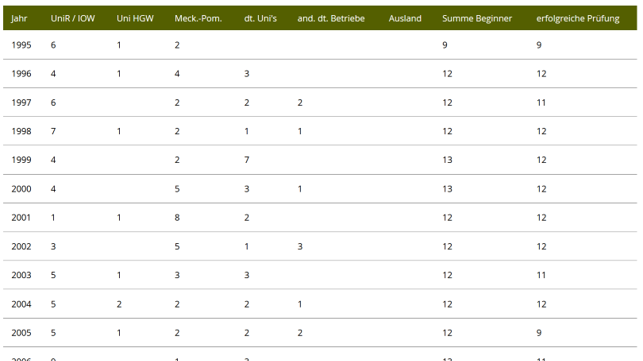Image resolution: width=643 pixels, height=361 pixels.
Task: Click the 2005 row year label
Action: click(21, 333)
